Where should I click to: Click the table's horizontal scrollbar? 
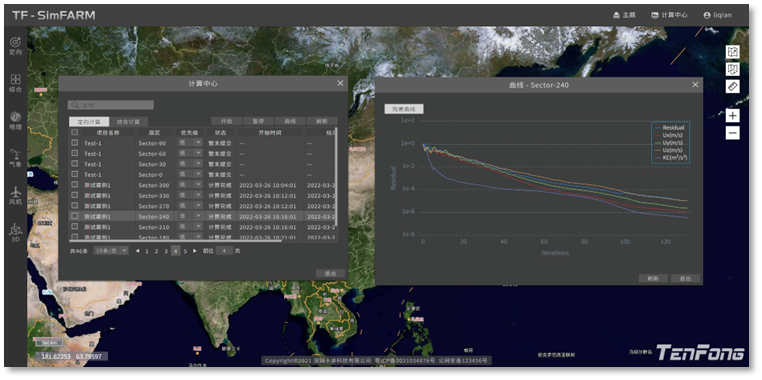pyautogui.click(x=175, y=240)
